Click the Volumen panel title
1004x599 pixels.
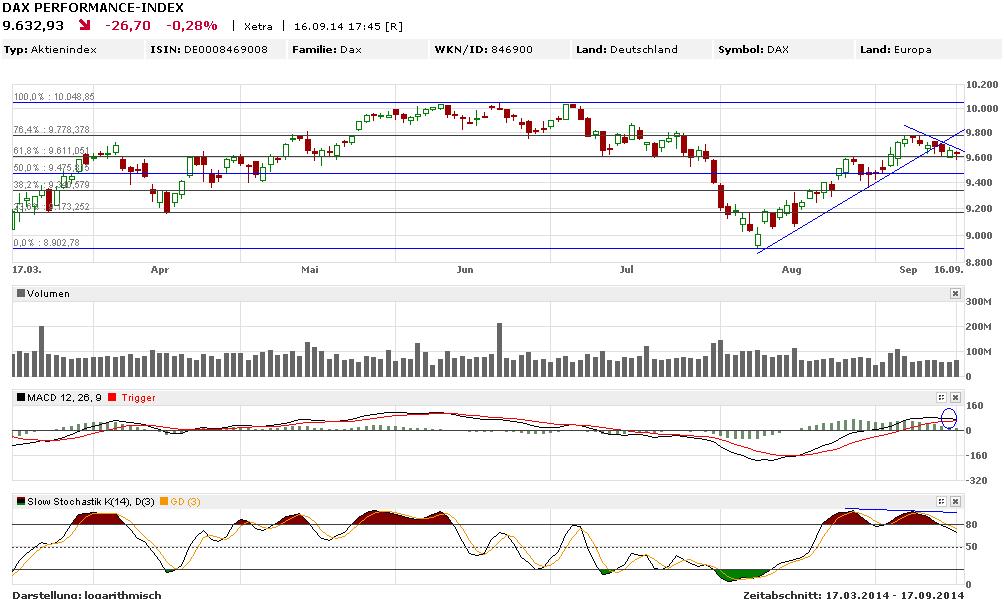[x=48, y=293]
